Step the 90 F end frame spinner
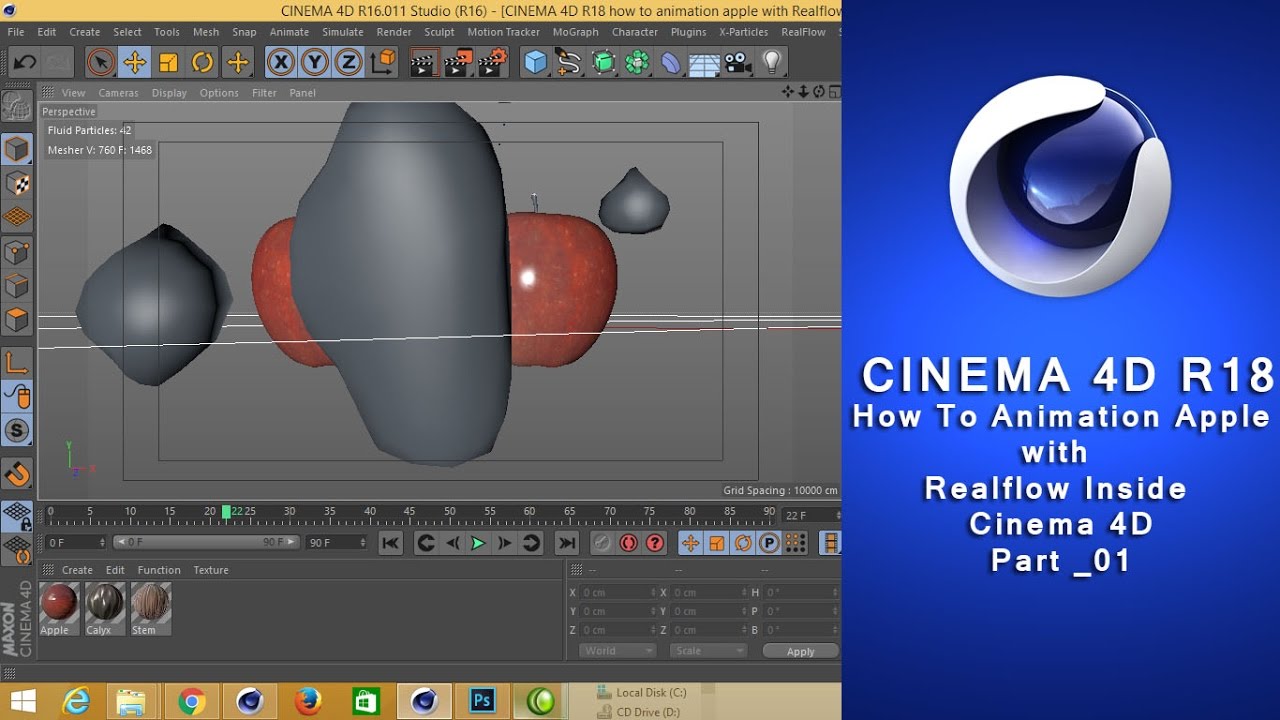This screenshot has width=1280, height=720. (363, 543)
